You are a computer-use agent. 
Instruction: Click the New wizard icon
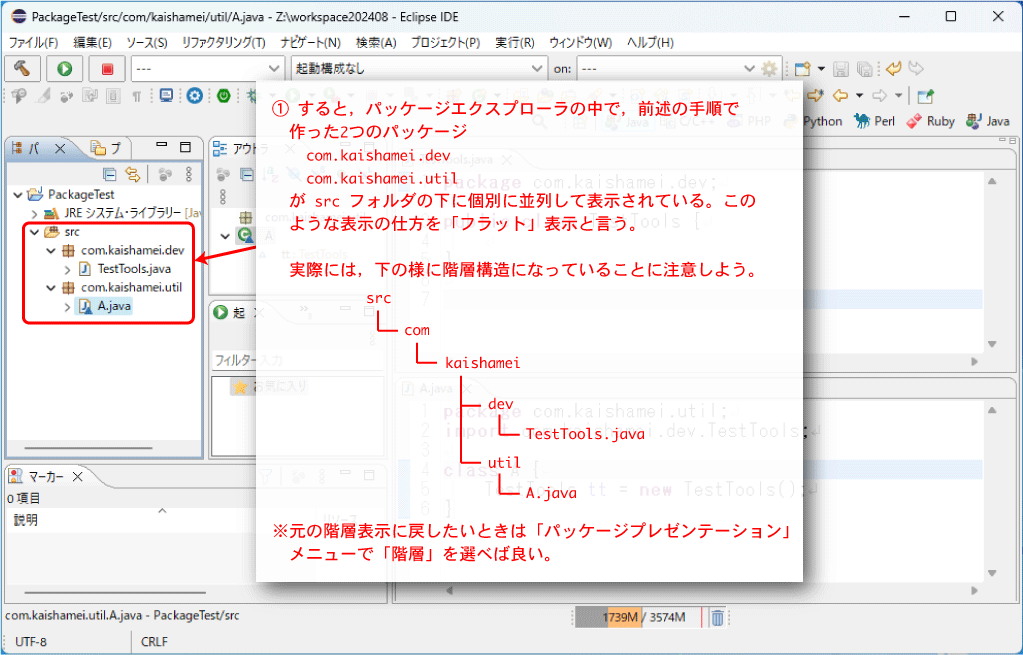coord(802,69)
